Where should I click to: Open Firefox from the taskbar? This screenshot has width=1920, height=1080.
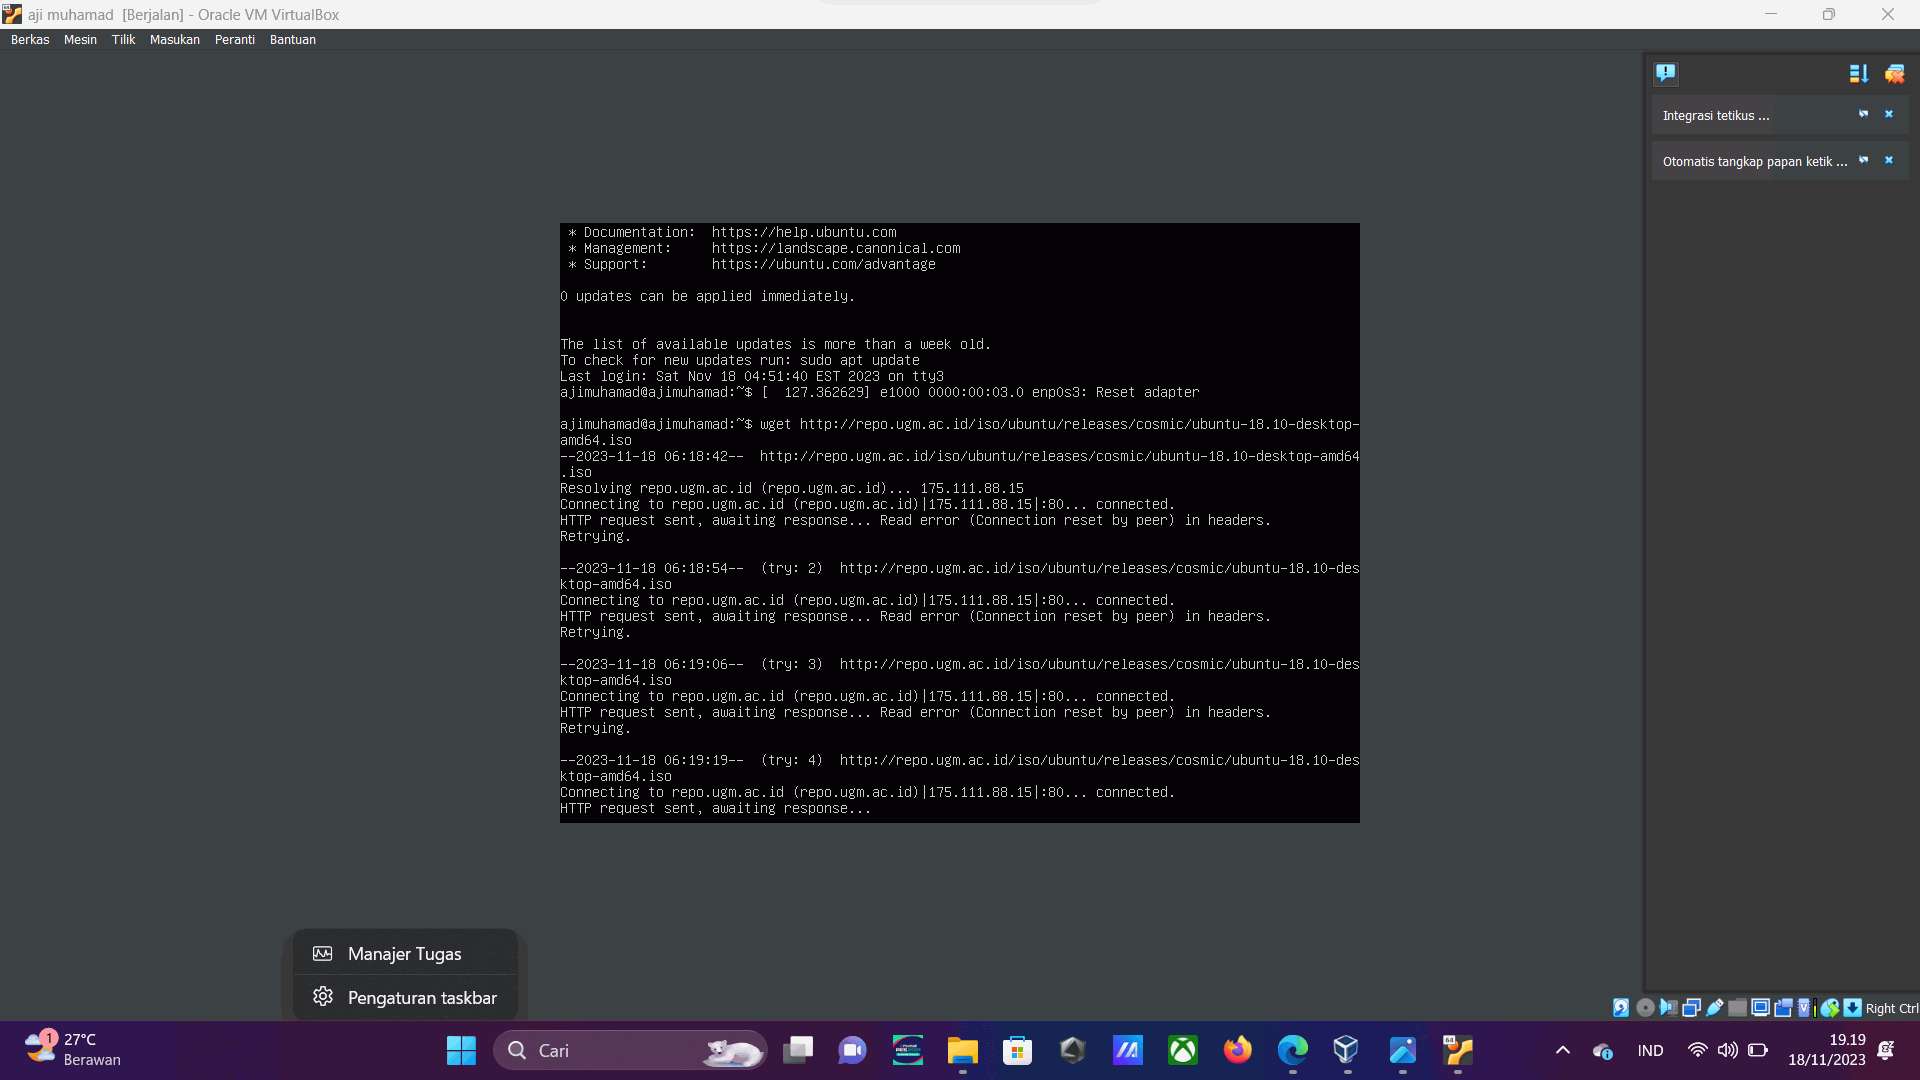click(x=1237, y=1050)
